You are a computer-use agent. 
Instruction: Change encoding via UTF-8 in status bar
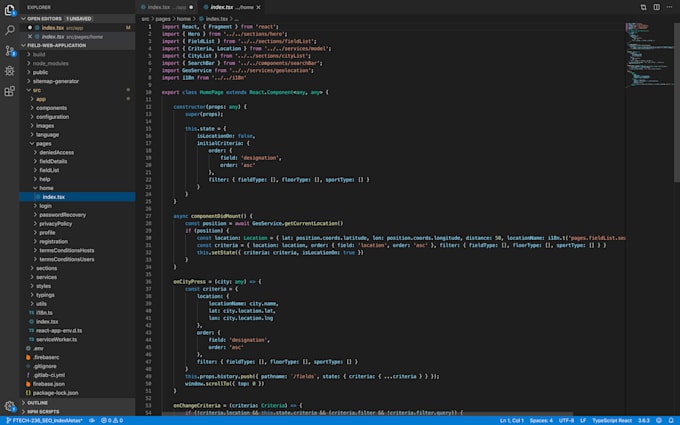566,421
